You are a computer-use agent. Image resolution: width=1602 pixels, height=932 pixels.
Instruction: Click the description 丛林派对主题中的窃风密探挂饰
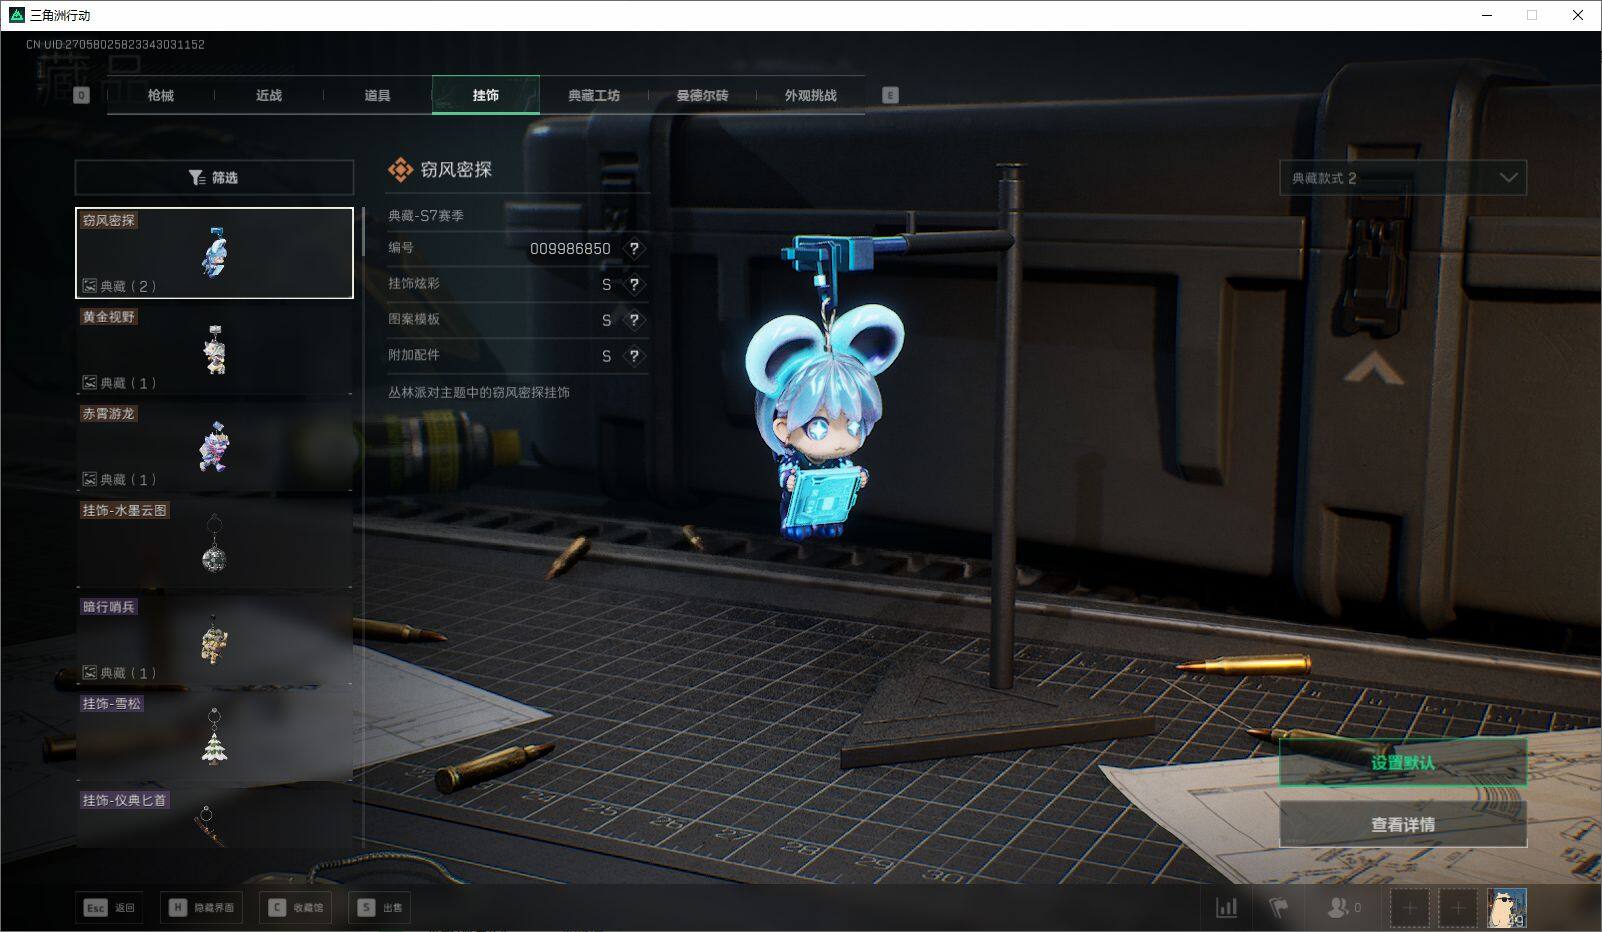479,392
